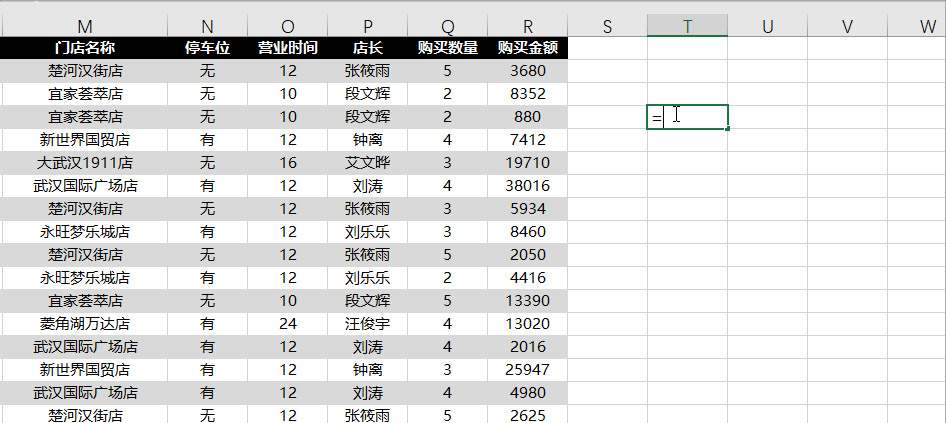Select column header O
Image resolution: width=946 pixels, height=423 pixels.
coord(288,26)
